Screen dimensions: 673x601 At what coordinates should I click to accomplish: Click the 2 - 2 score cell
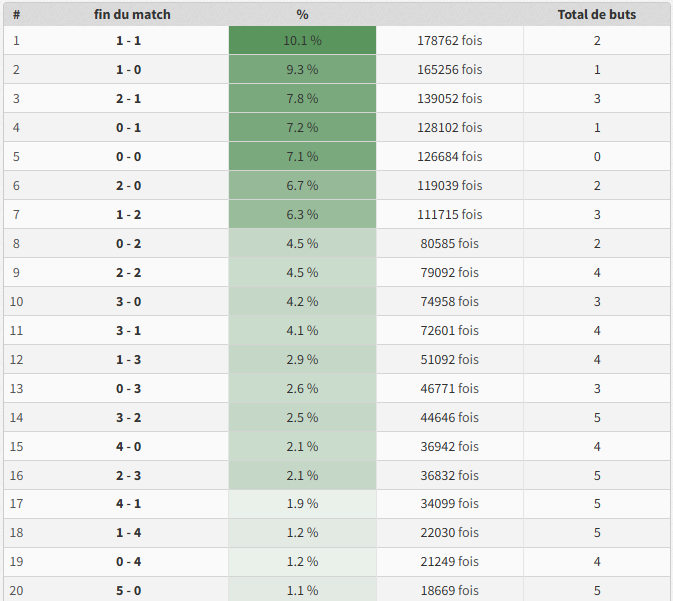coord(128,273)
